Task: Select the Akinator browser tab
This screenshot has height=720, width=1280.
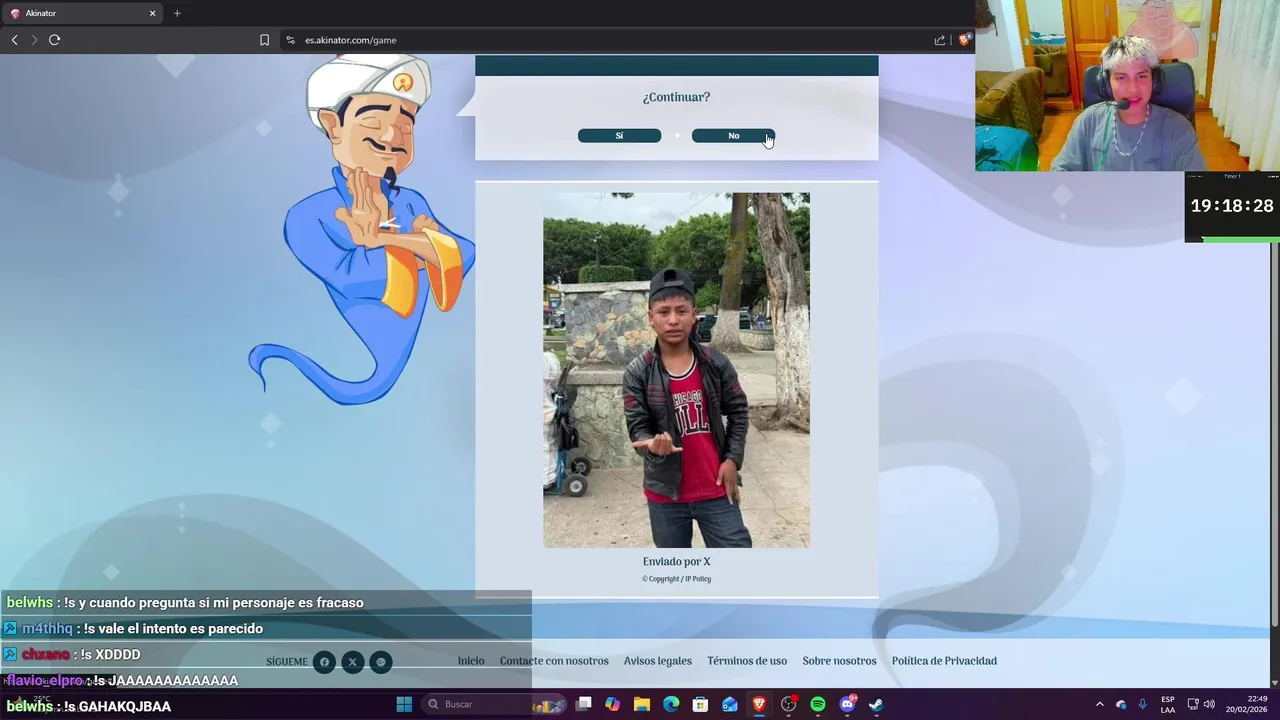Action: pyautogui.click(x=80, y=13)
